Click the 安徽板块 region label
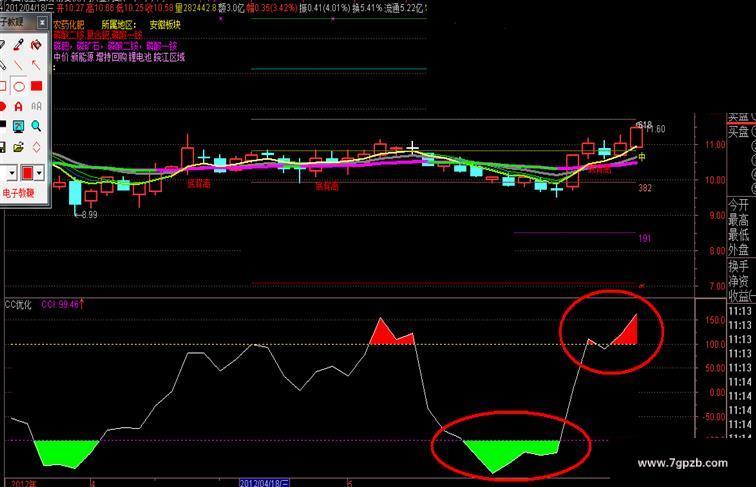Viewport: 756px width, 487px height. click(165, 25)
